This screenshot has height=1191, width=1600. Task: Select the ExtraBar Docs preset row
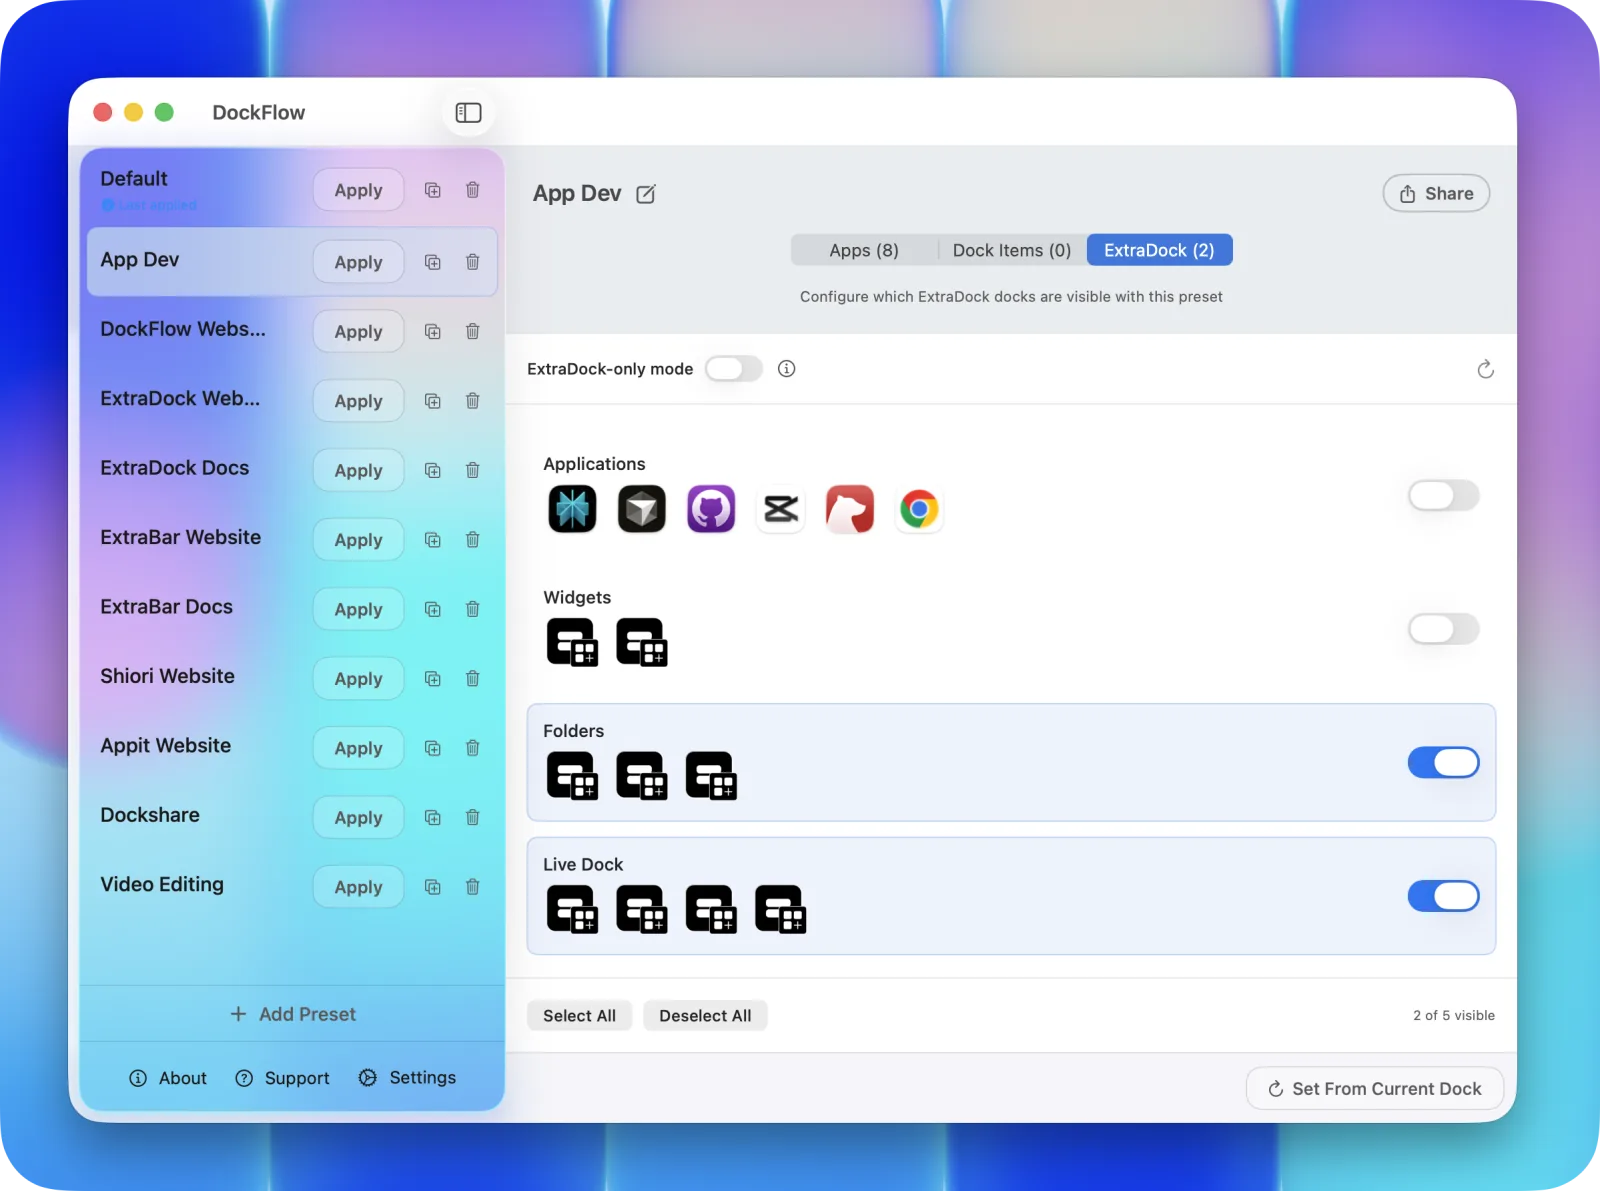coord(292,608)
